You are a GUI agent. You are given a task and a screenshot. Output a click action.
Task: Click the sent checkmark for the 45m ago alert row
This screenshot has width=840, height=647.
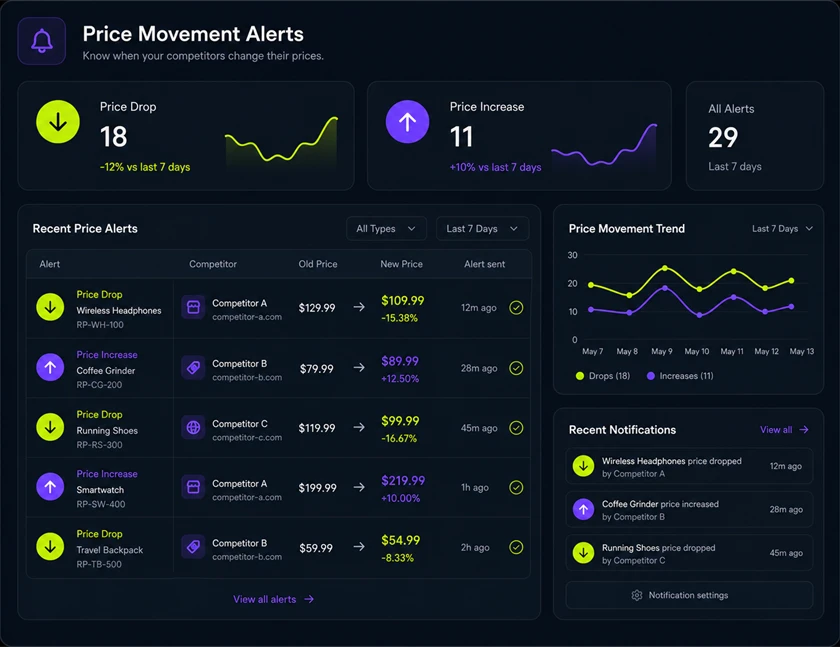click(x=516, y=428)
